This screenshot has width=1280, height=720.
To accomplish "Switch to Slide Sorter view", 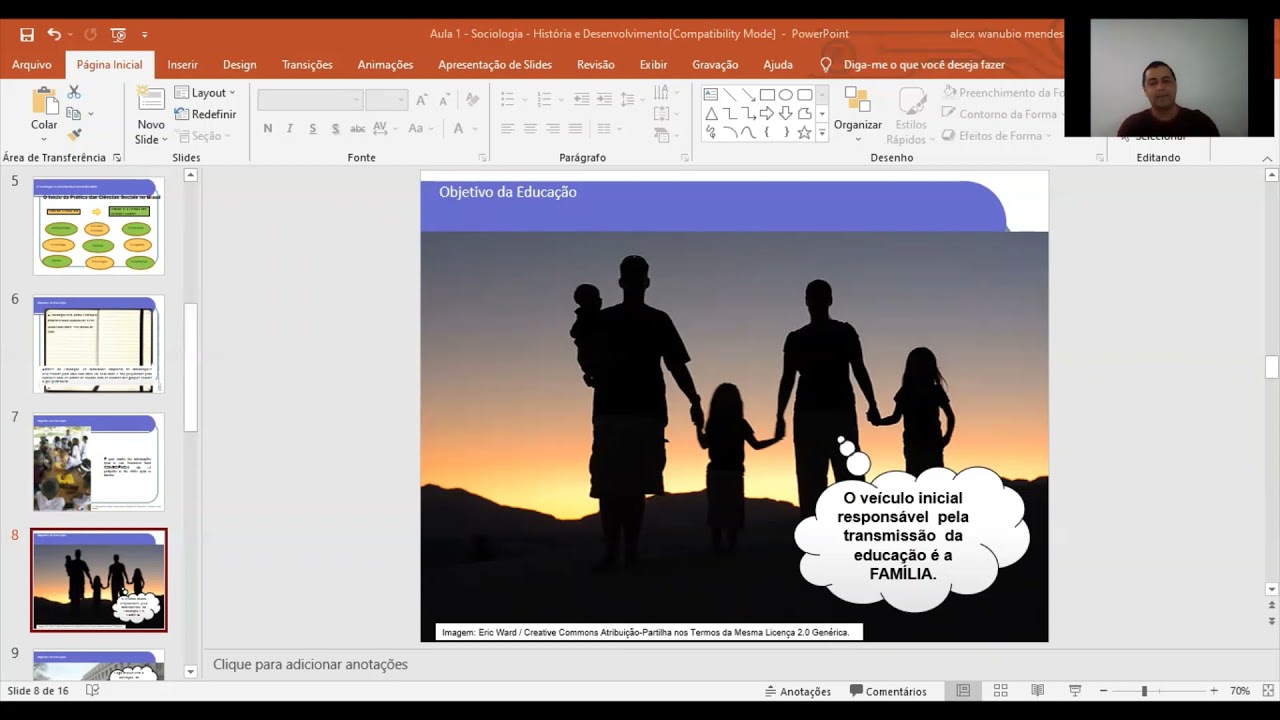I will tap(1000, 691).
